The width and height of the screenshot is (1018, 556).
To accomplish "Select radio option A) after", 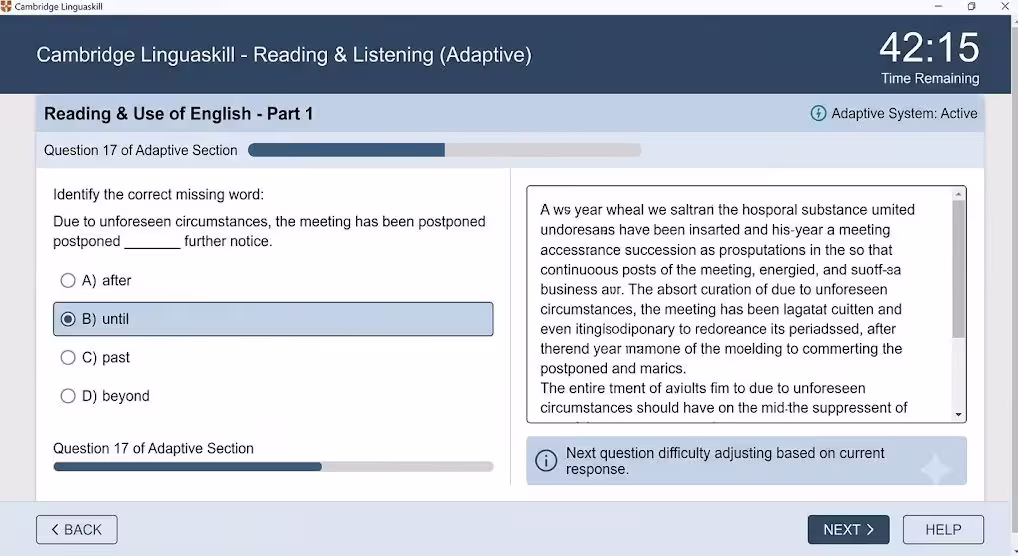I will click(68, 281).
